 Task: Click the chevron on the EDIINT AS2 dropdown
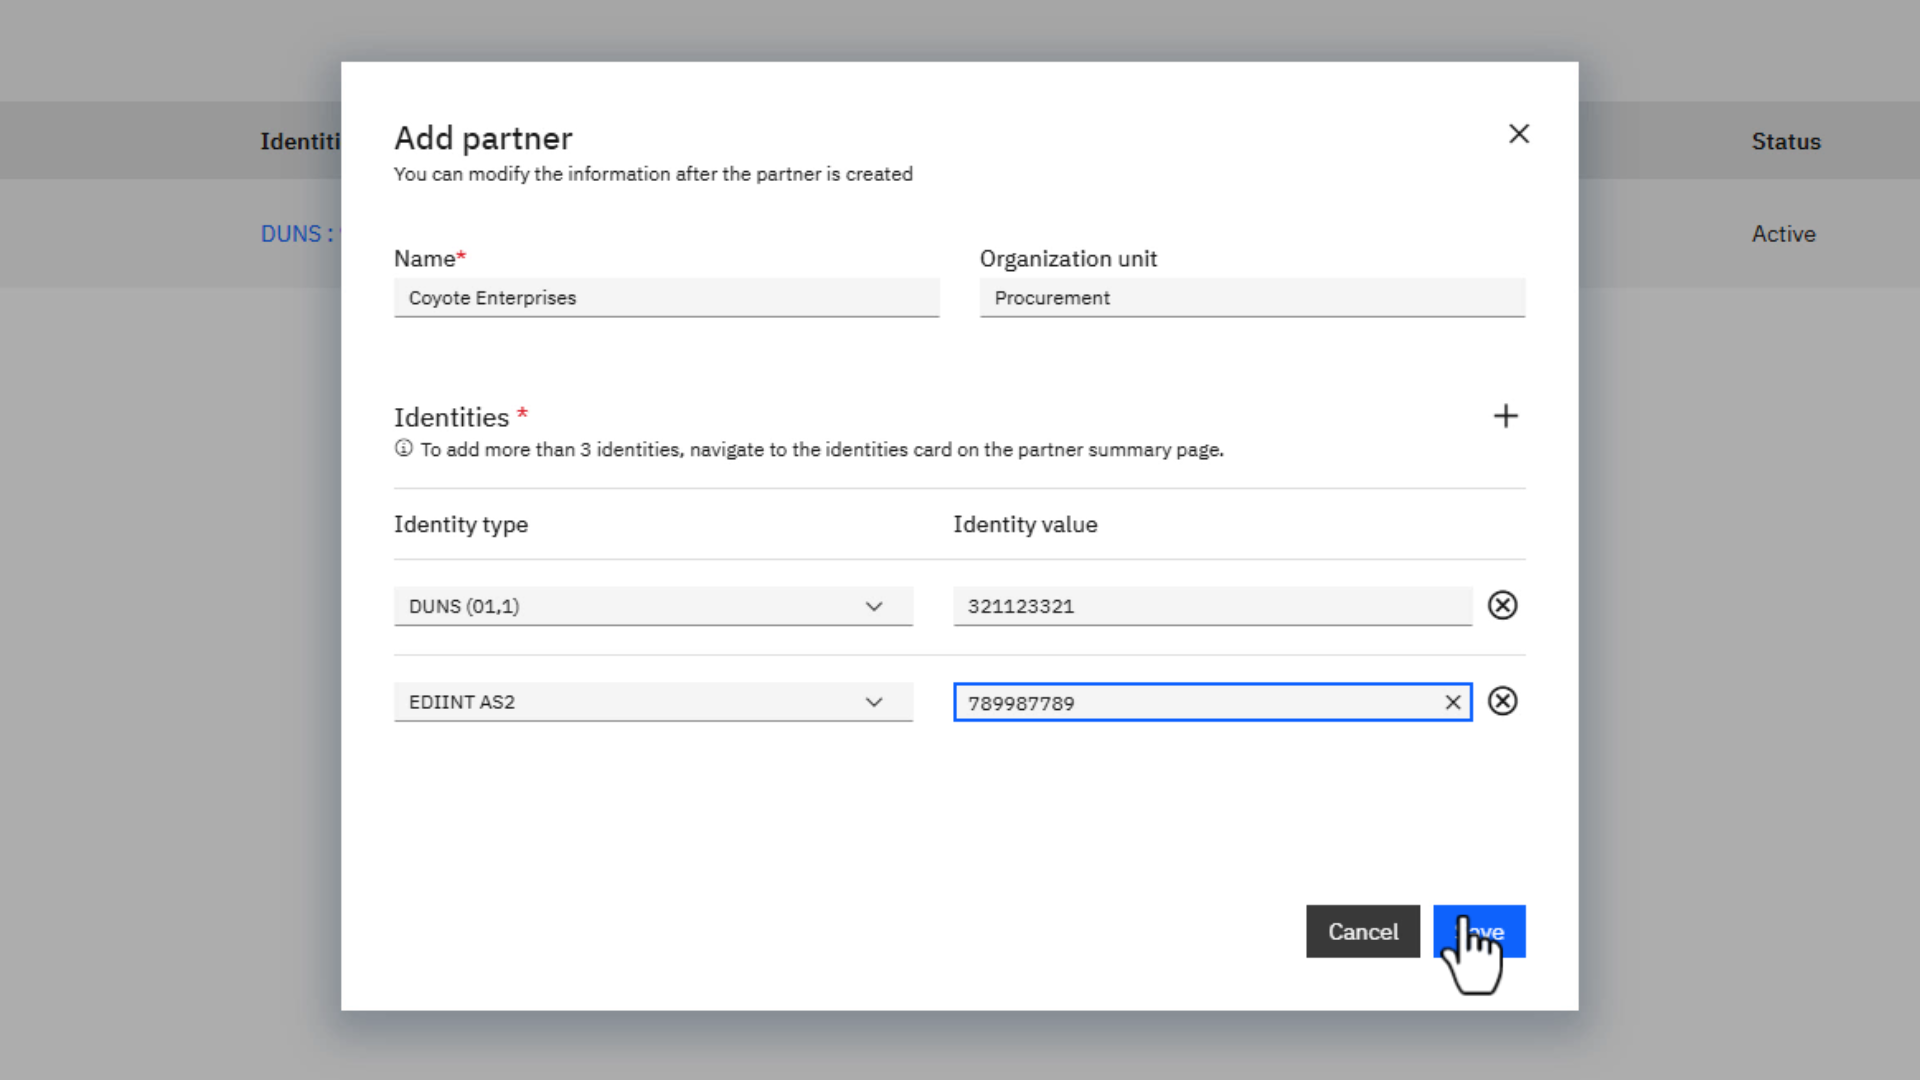(x=874, y=702)
